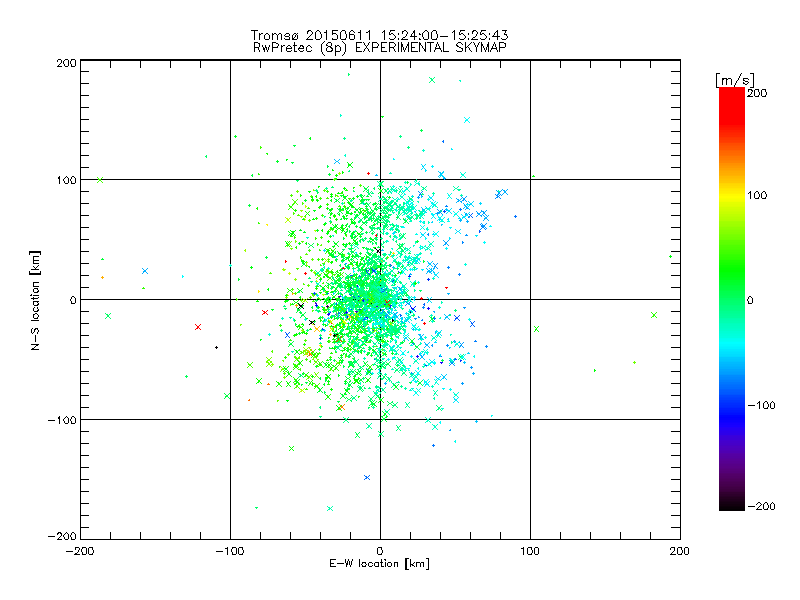Click the blue X marker near -155 km E-W, 25 km N-S
This screenshot has height=600, width=800.
(x=145, y=271)
